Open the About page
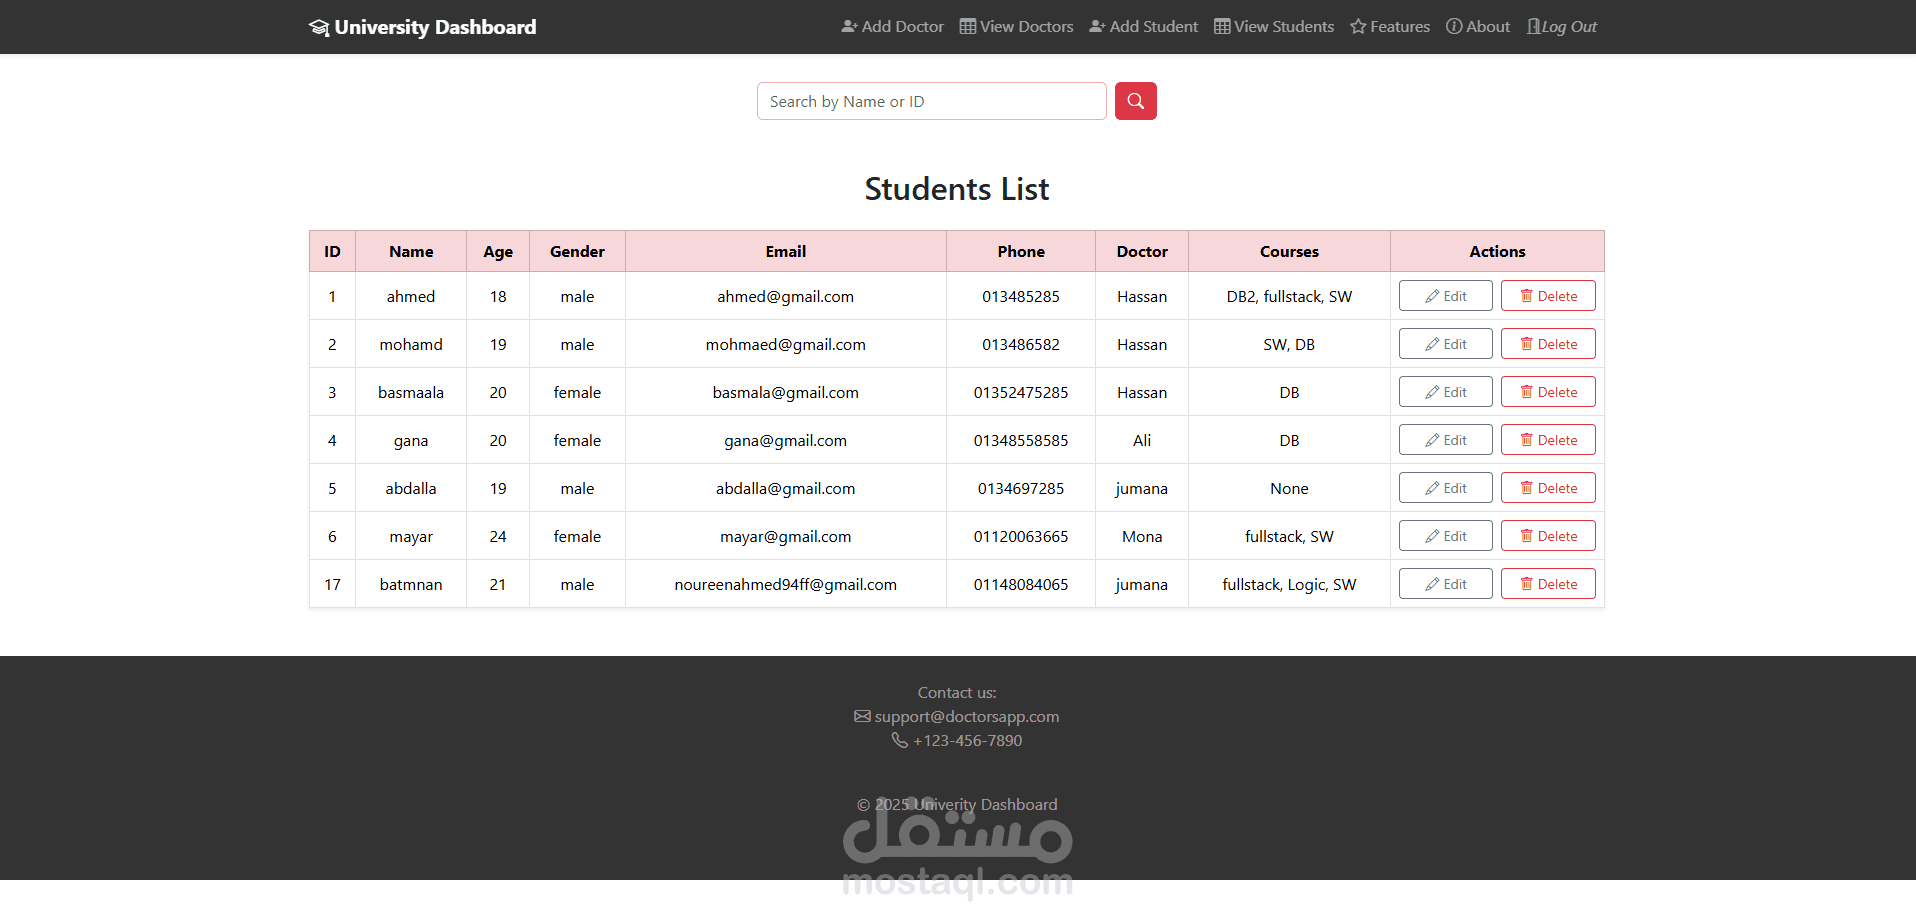This screenshot has height=920, width=1916. click(1478, 27)
